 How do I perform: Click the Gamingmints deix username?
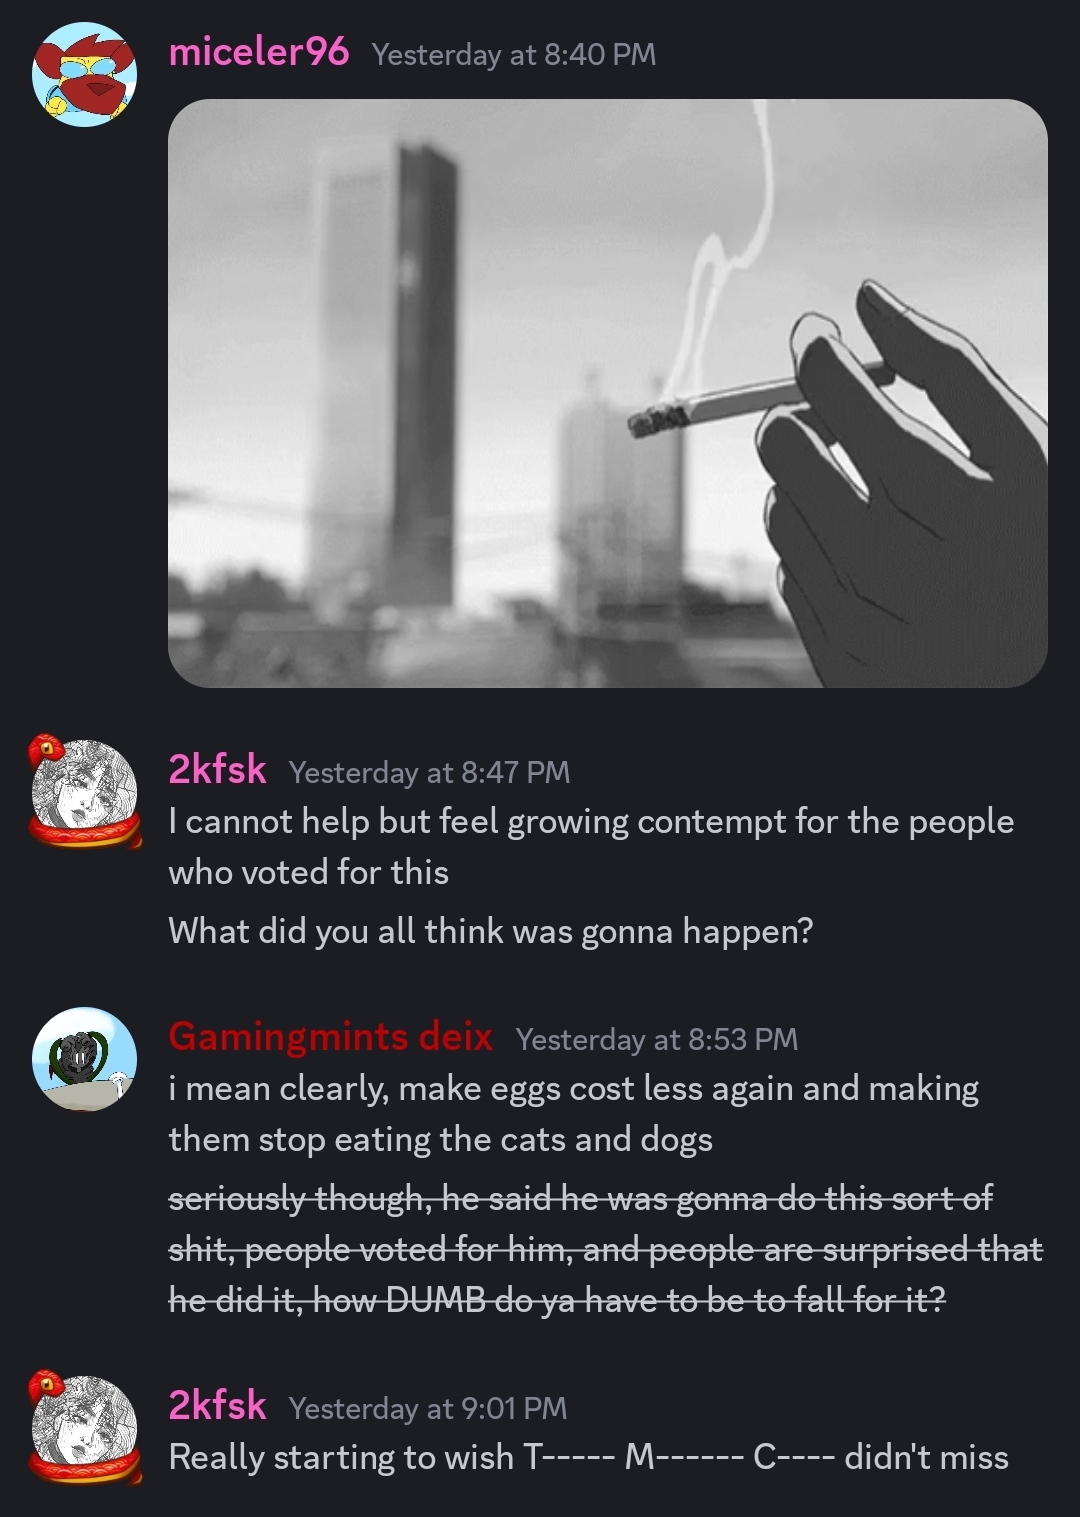pos(331,1036)
